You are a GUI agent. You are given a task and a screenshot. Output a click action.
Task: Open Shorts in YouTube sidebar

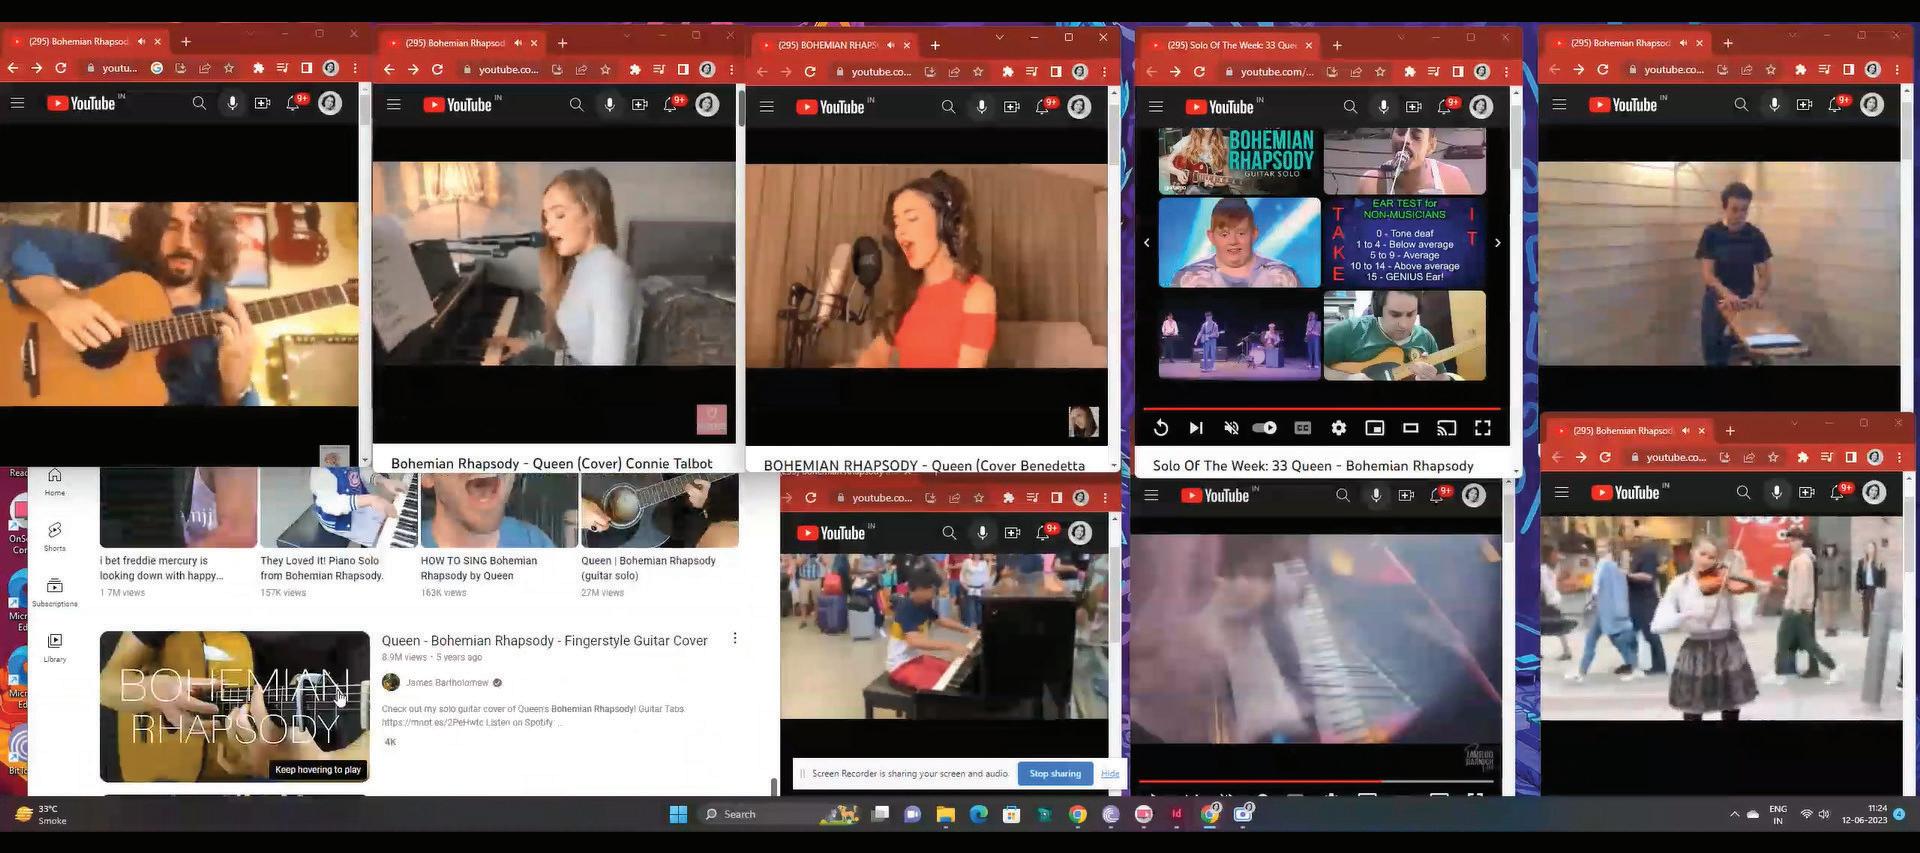pyautogui.click(x=55, y=536)
